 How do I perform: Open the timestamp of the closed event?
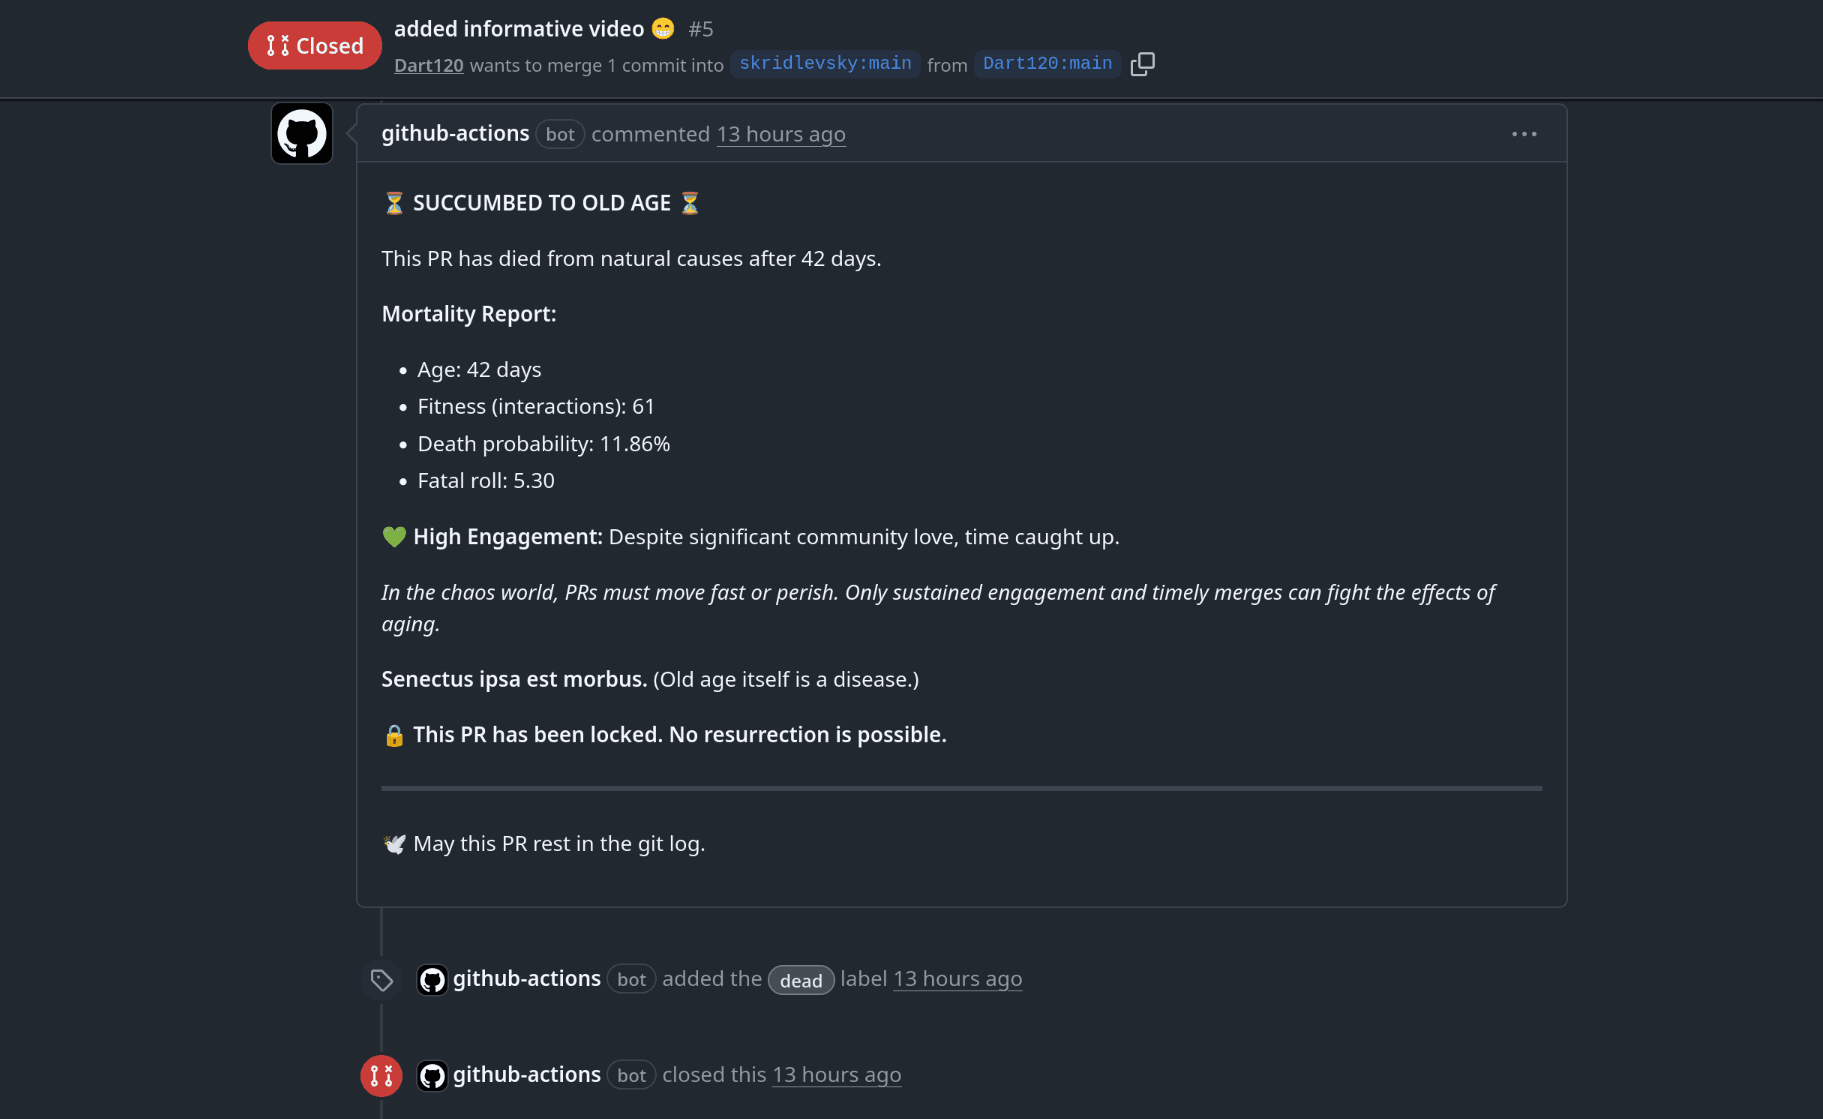pos(836,1074)
